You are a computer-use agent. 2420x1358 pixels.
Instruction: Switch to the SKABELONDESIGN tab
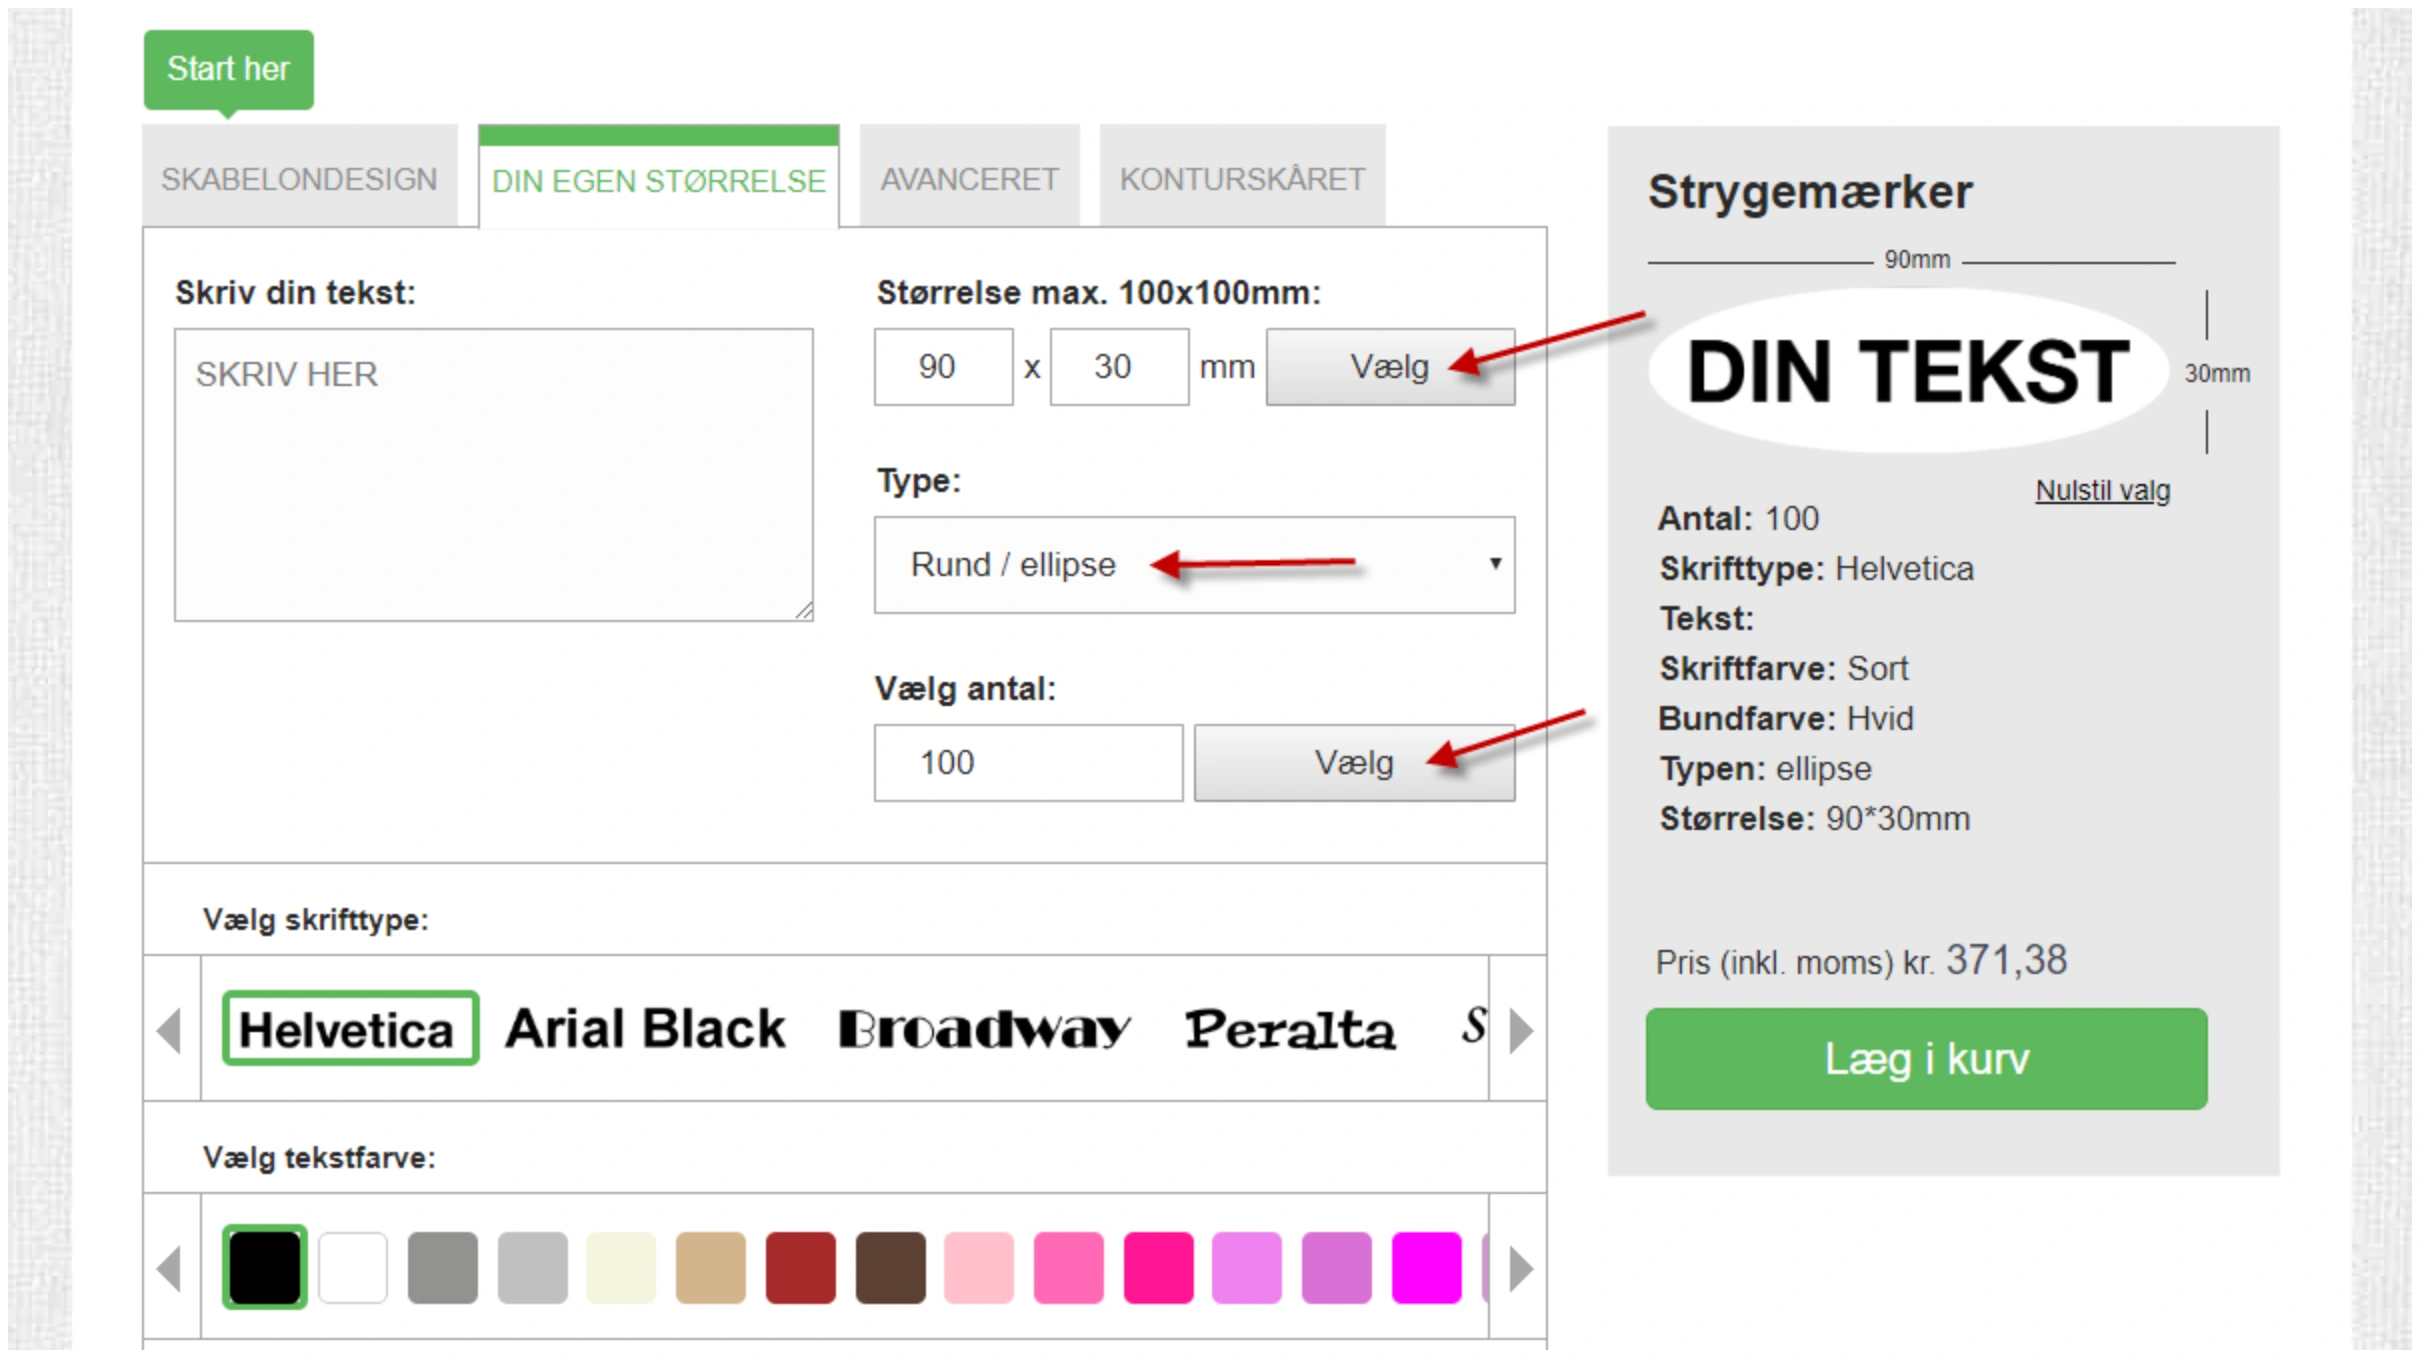click(299, 178)
